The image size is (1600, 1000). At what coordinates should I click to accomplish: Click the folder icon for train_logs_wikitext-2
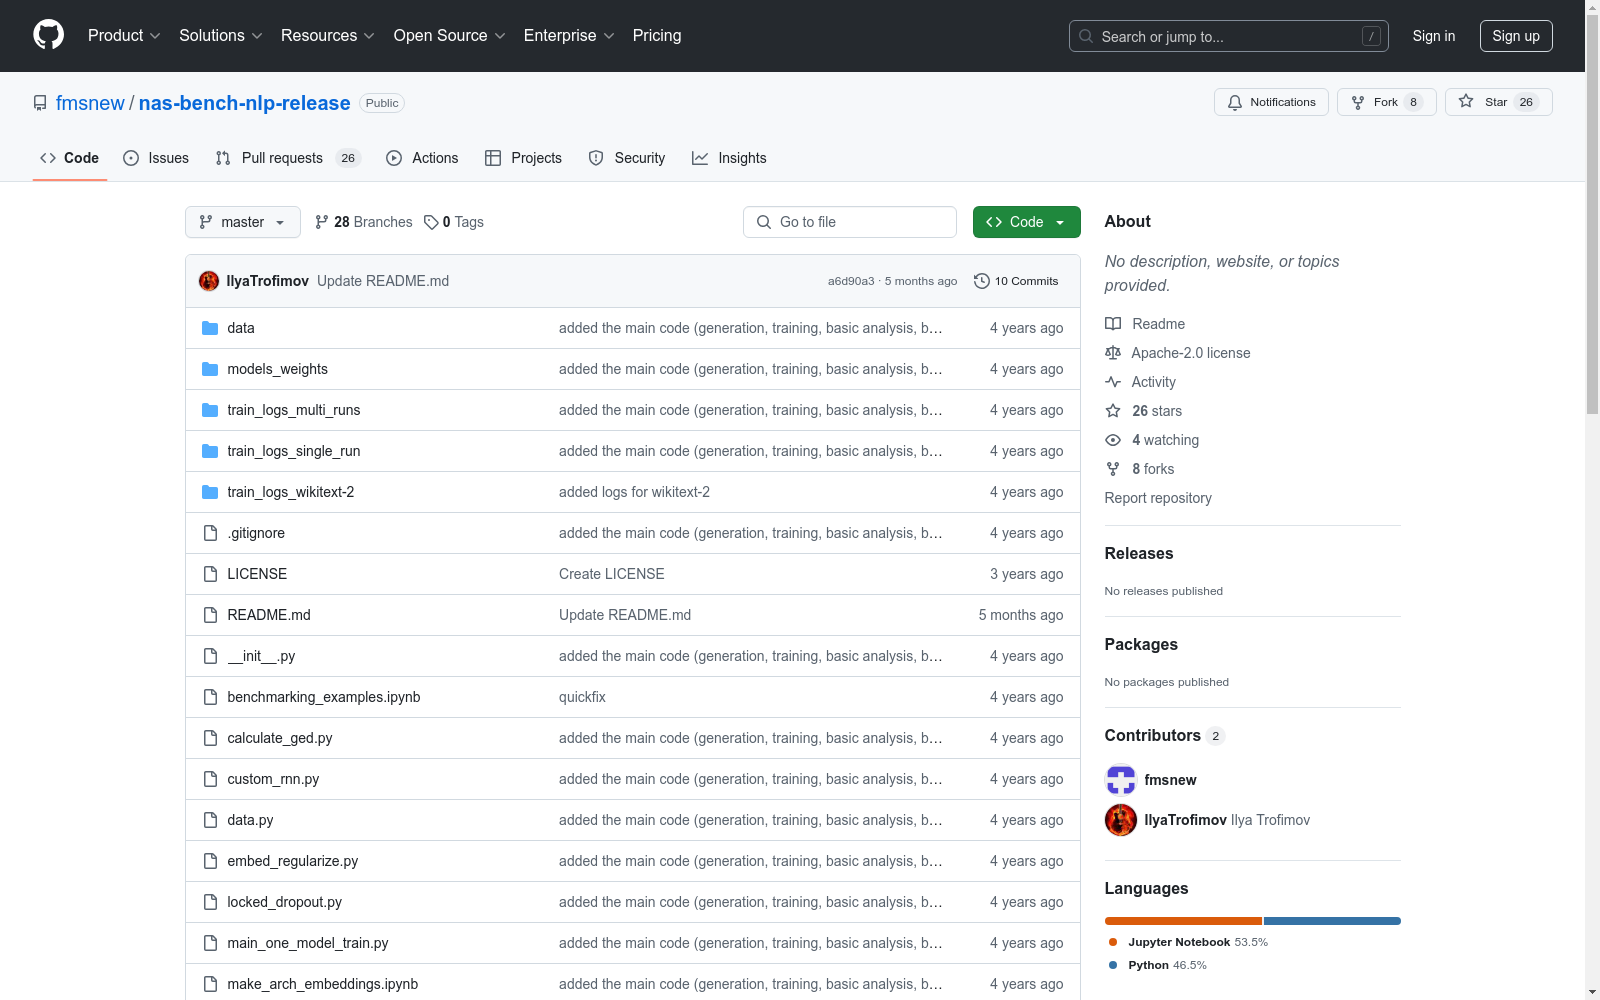tap(210, 492)
